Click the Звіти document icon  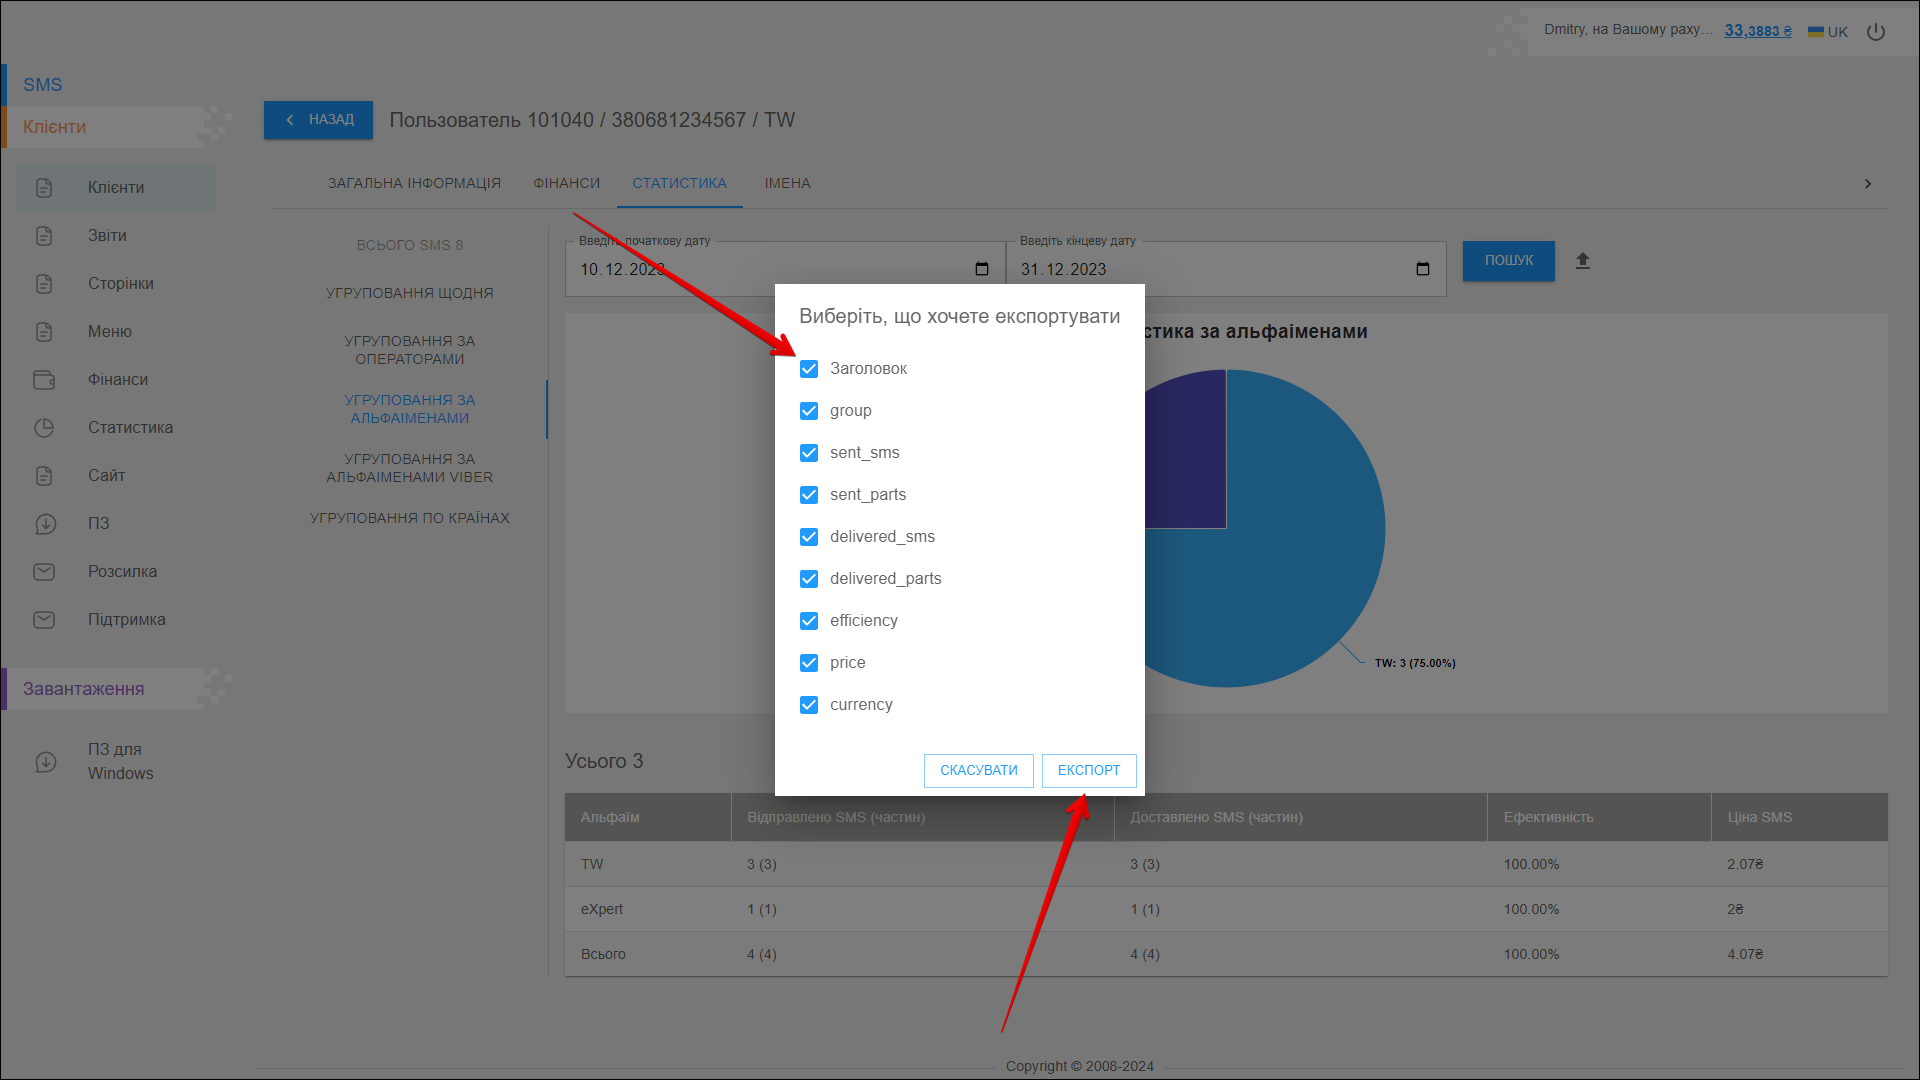[44, 236]
